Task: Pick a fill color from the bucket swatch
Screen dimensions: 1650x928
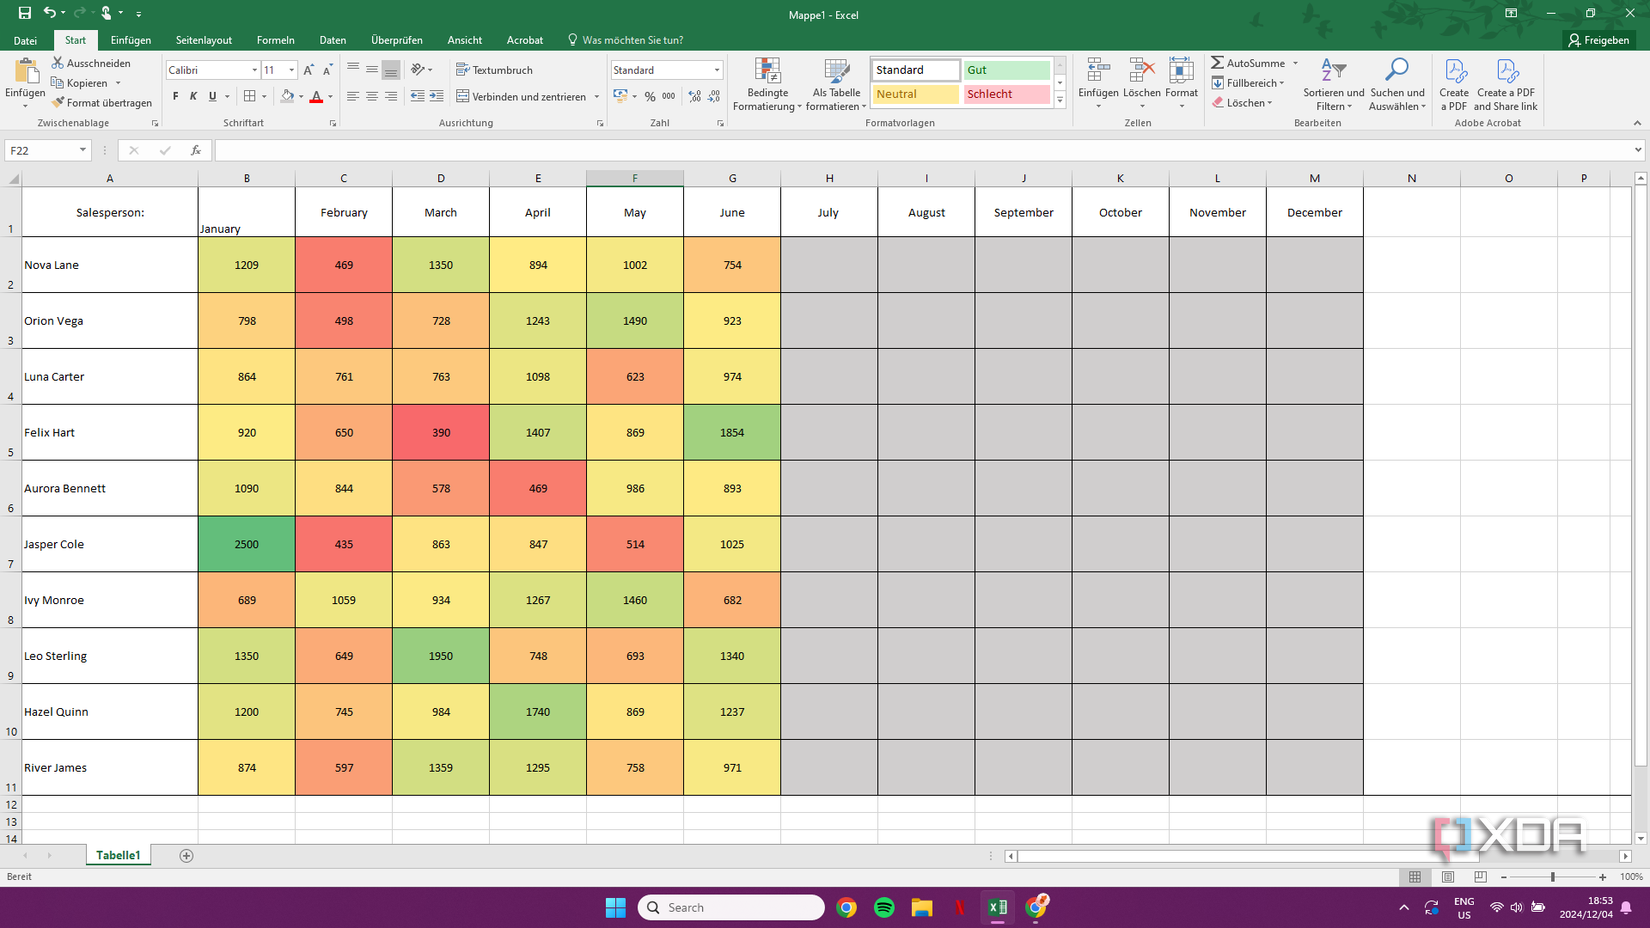Action: pyautogui.click(x=287, y=96)
